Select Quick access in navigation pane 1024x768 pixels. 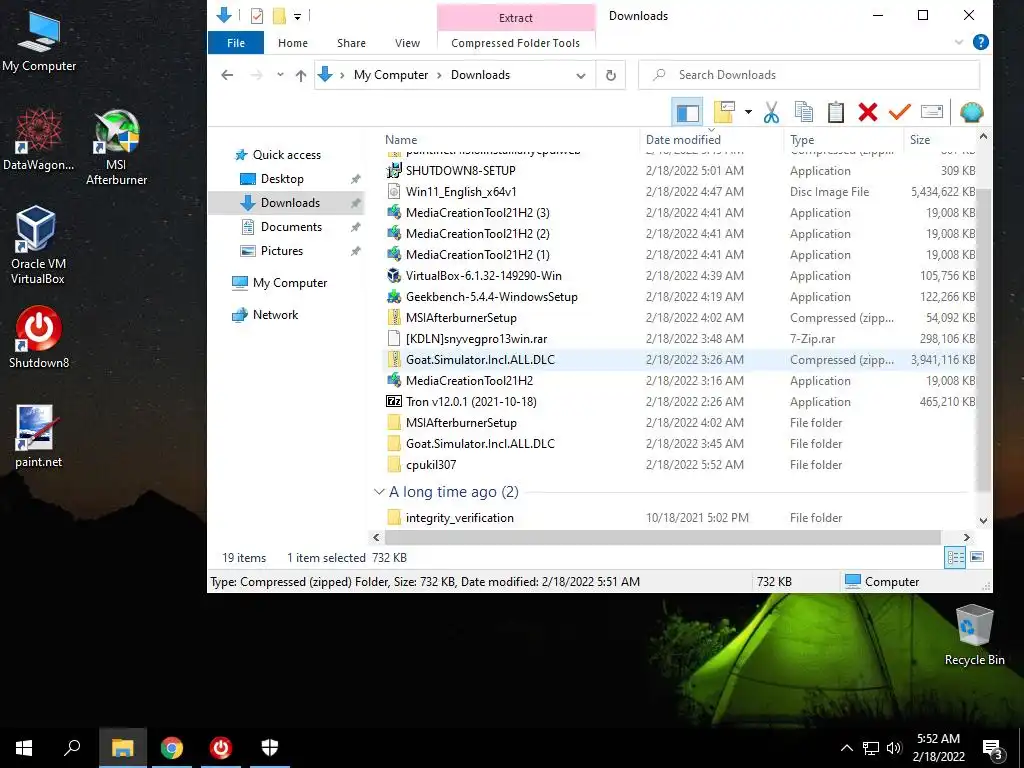coord(287,155)
